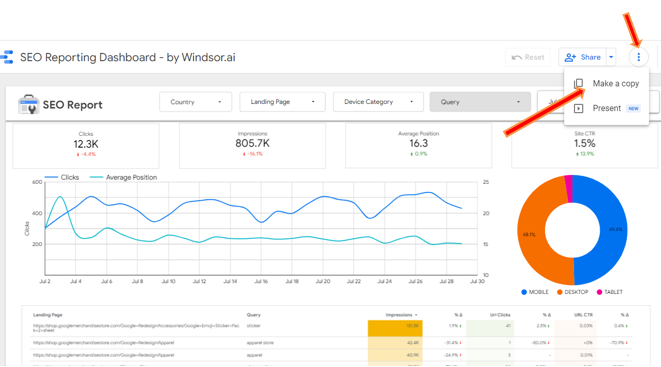Click the Landing Page column header
The image size is (661, 367).
tap(48, 315)
